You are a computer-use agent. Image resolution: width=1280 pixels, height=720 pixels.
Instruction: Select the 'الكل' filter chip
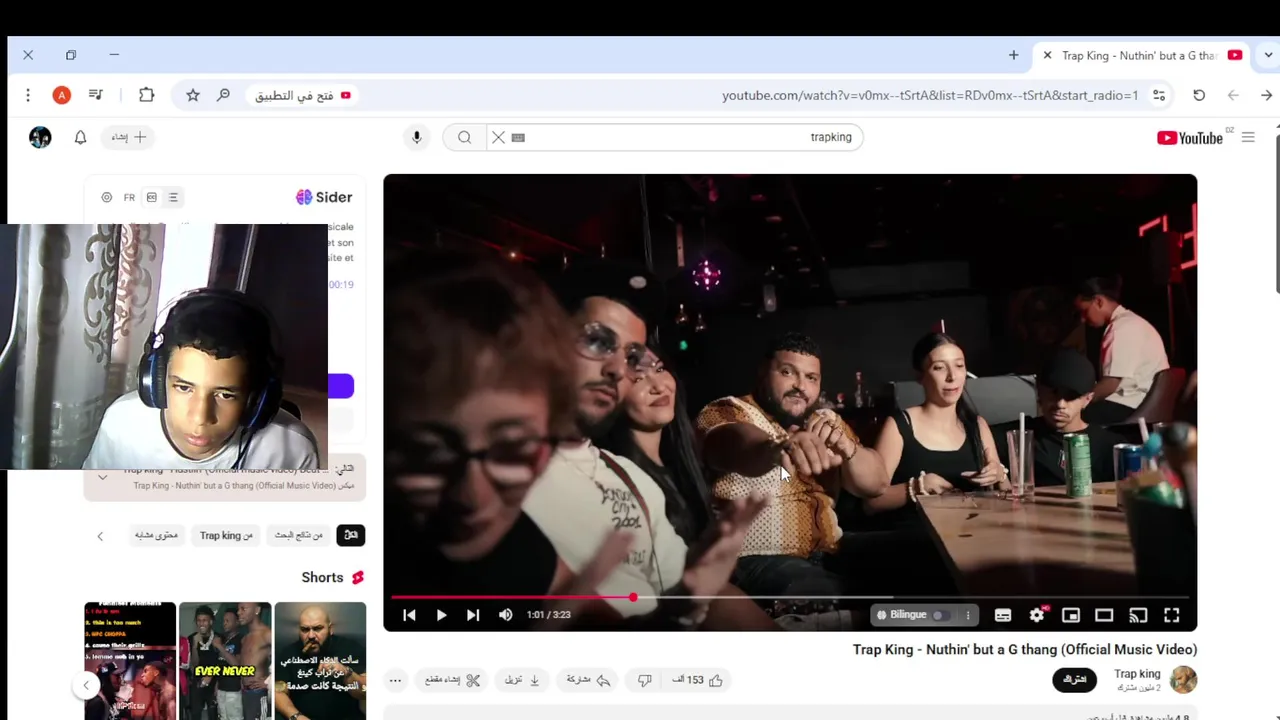[351, 535]
